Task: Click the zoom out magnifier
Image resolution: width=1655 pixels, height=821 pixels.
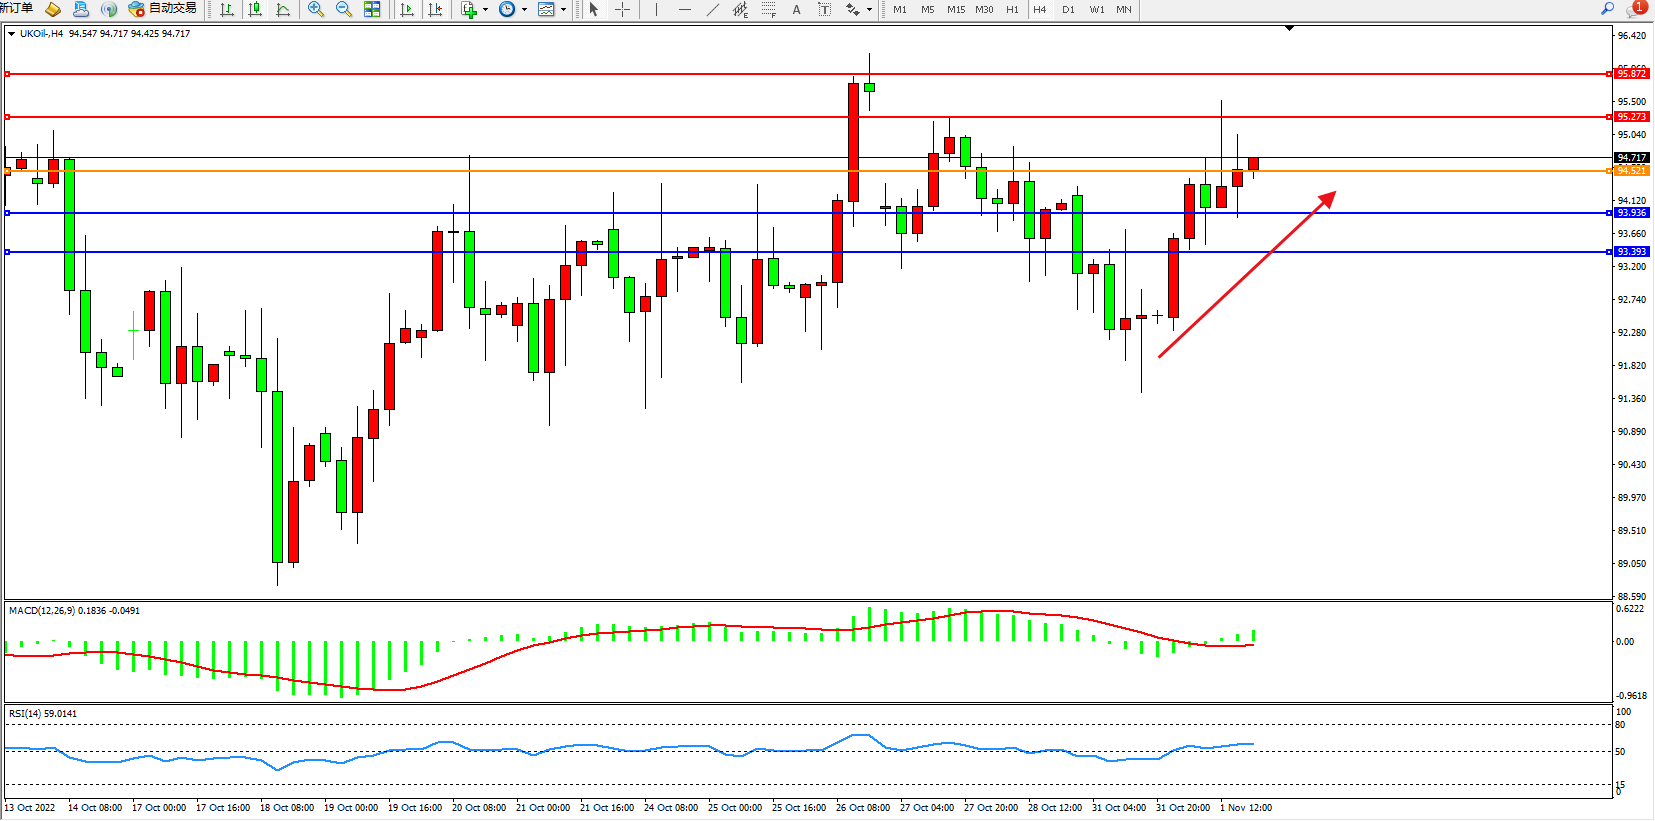Action: pos(344,10)
